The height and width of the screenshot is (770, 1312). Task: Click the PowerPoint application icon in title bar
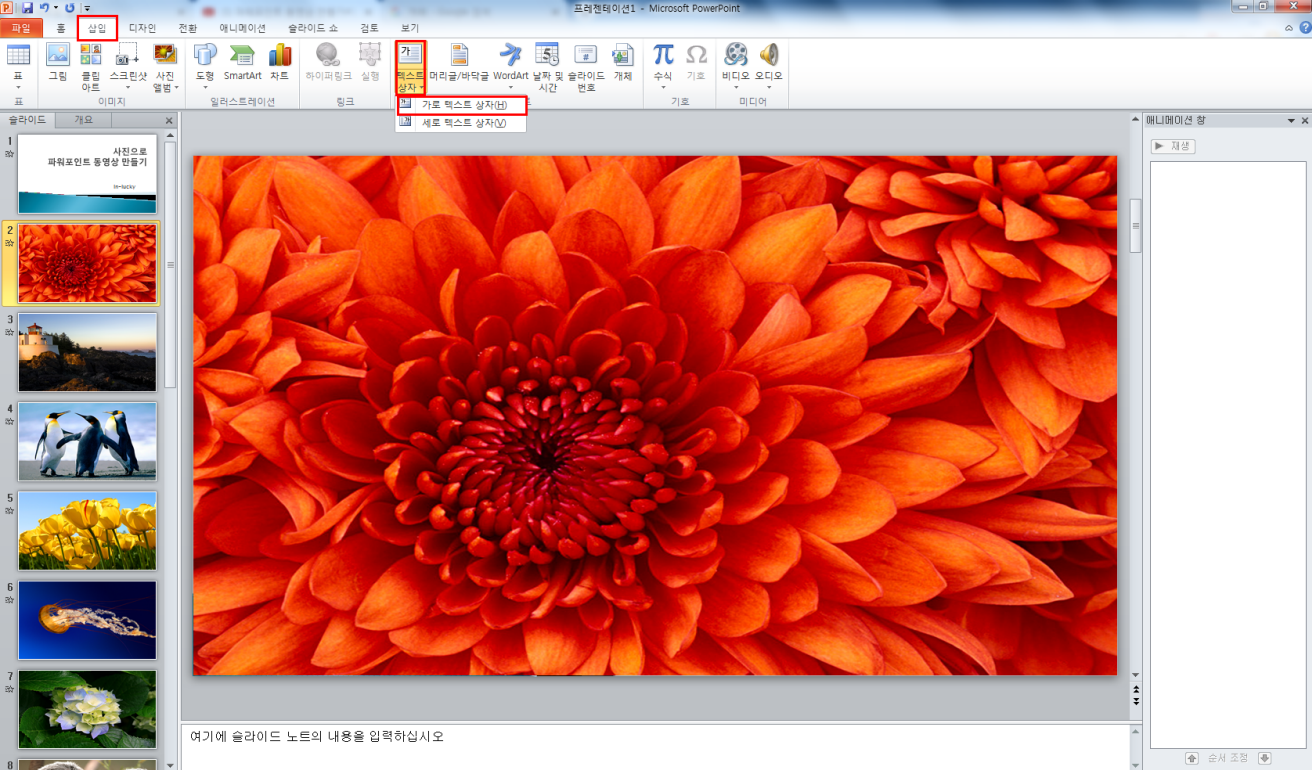pyautogui.click(x=8, y=8)
